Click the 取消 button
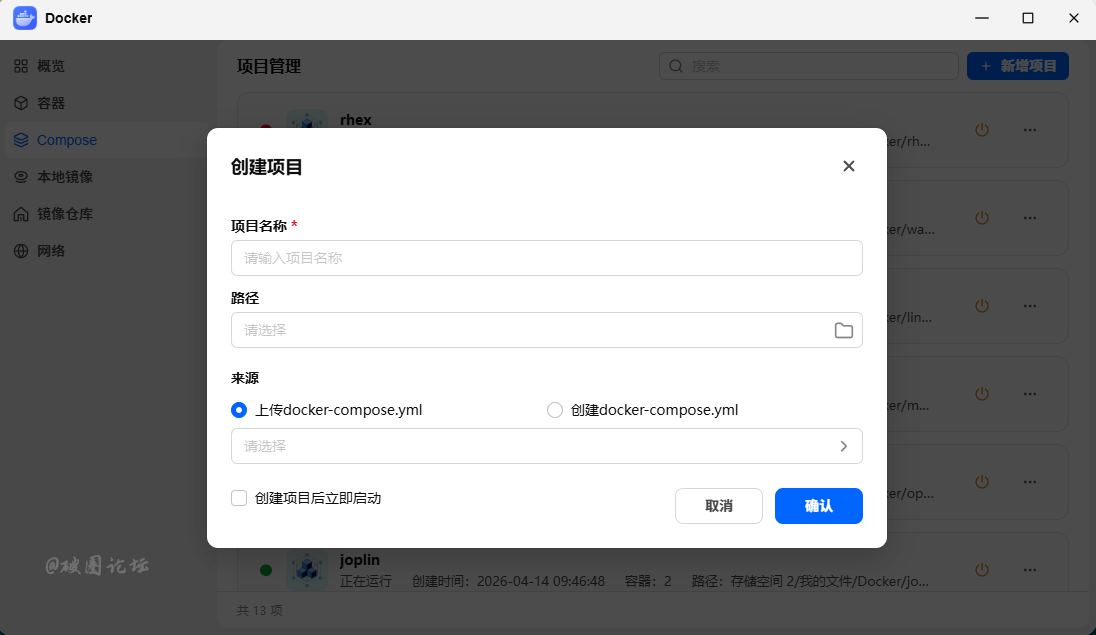 coord(719,506)
